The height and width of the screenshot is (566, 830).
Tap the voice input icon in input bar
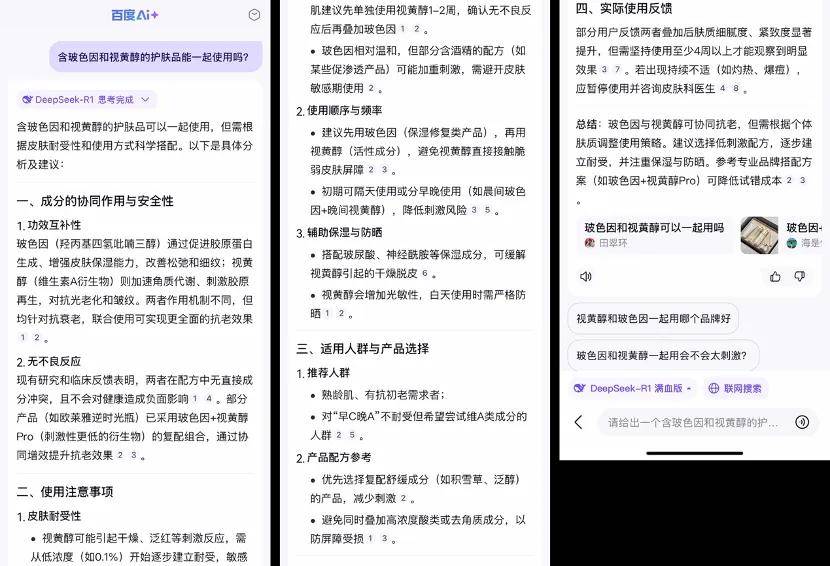point(802,422)
